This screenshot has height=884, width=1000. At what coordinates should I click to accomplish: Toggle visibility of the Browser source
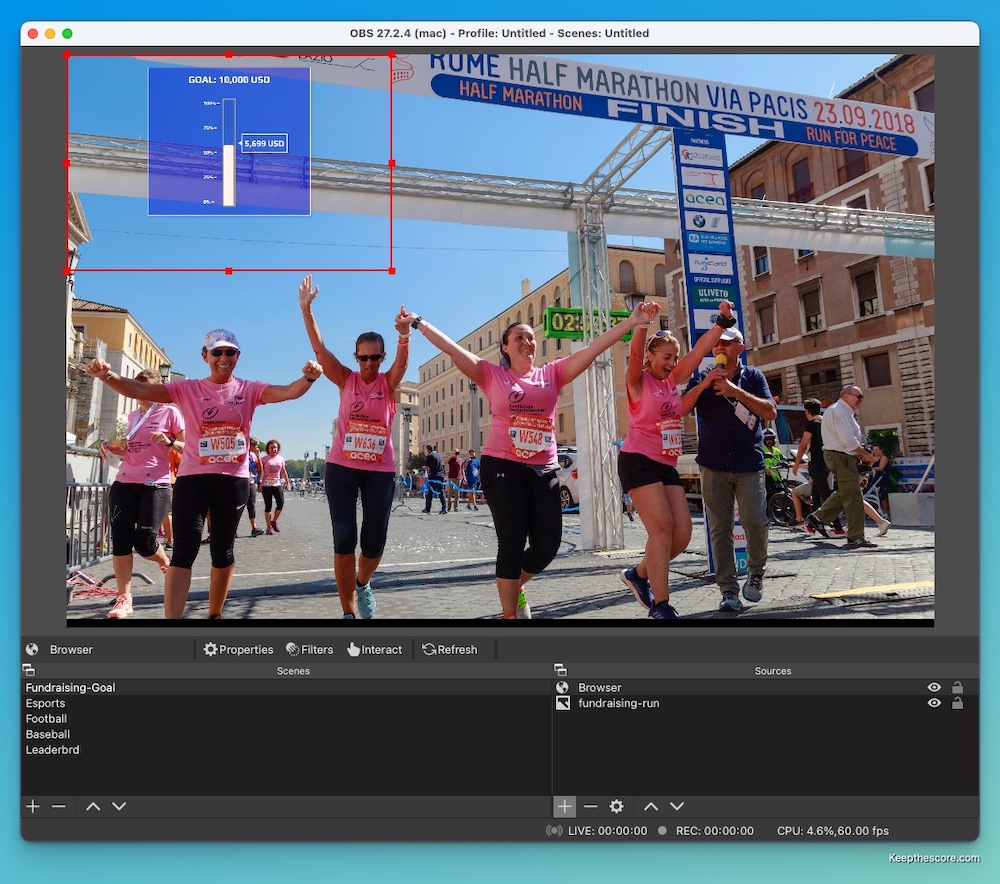tap(934, 687)
